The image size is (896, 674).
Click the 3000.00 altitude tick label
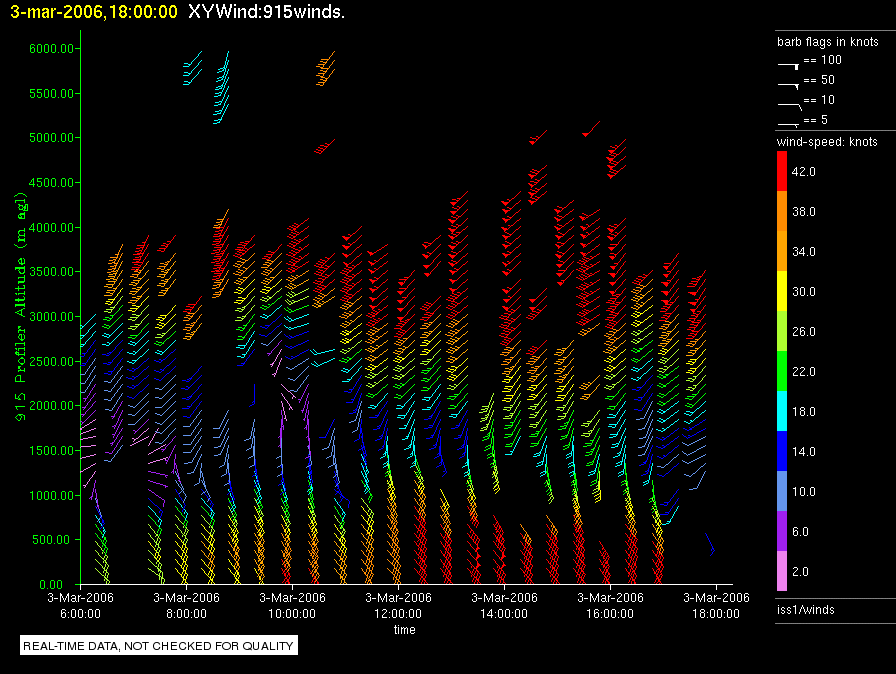pyautogui.click(x=51, y=316)
